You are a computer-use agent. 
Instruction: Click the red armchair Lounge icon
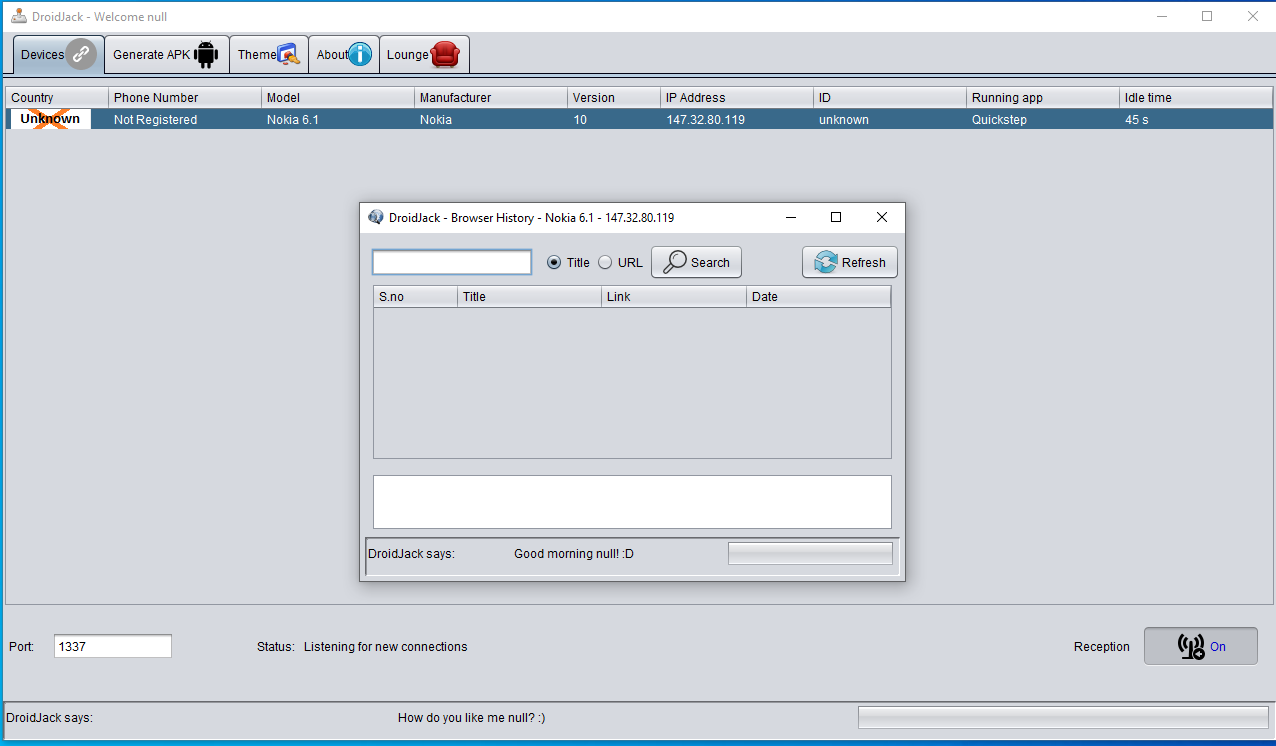pos(445,55)
